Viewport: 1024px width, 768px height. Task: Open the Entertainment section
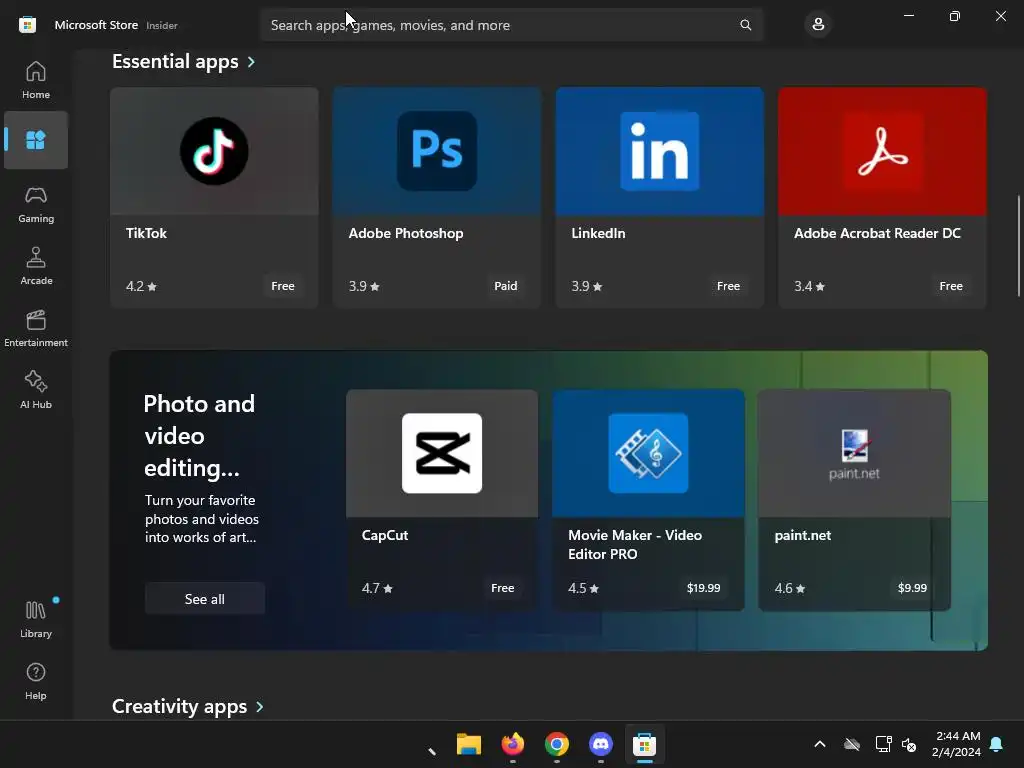point(36,328)
